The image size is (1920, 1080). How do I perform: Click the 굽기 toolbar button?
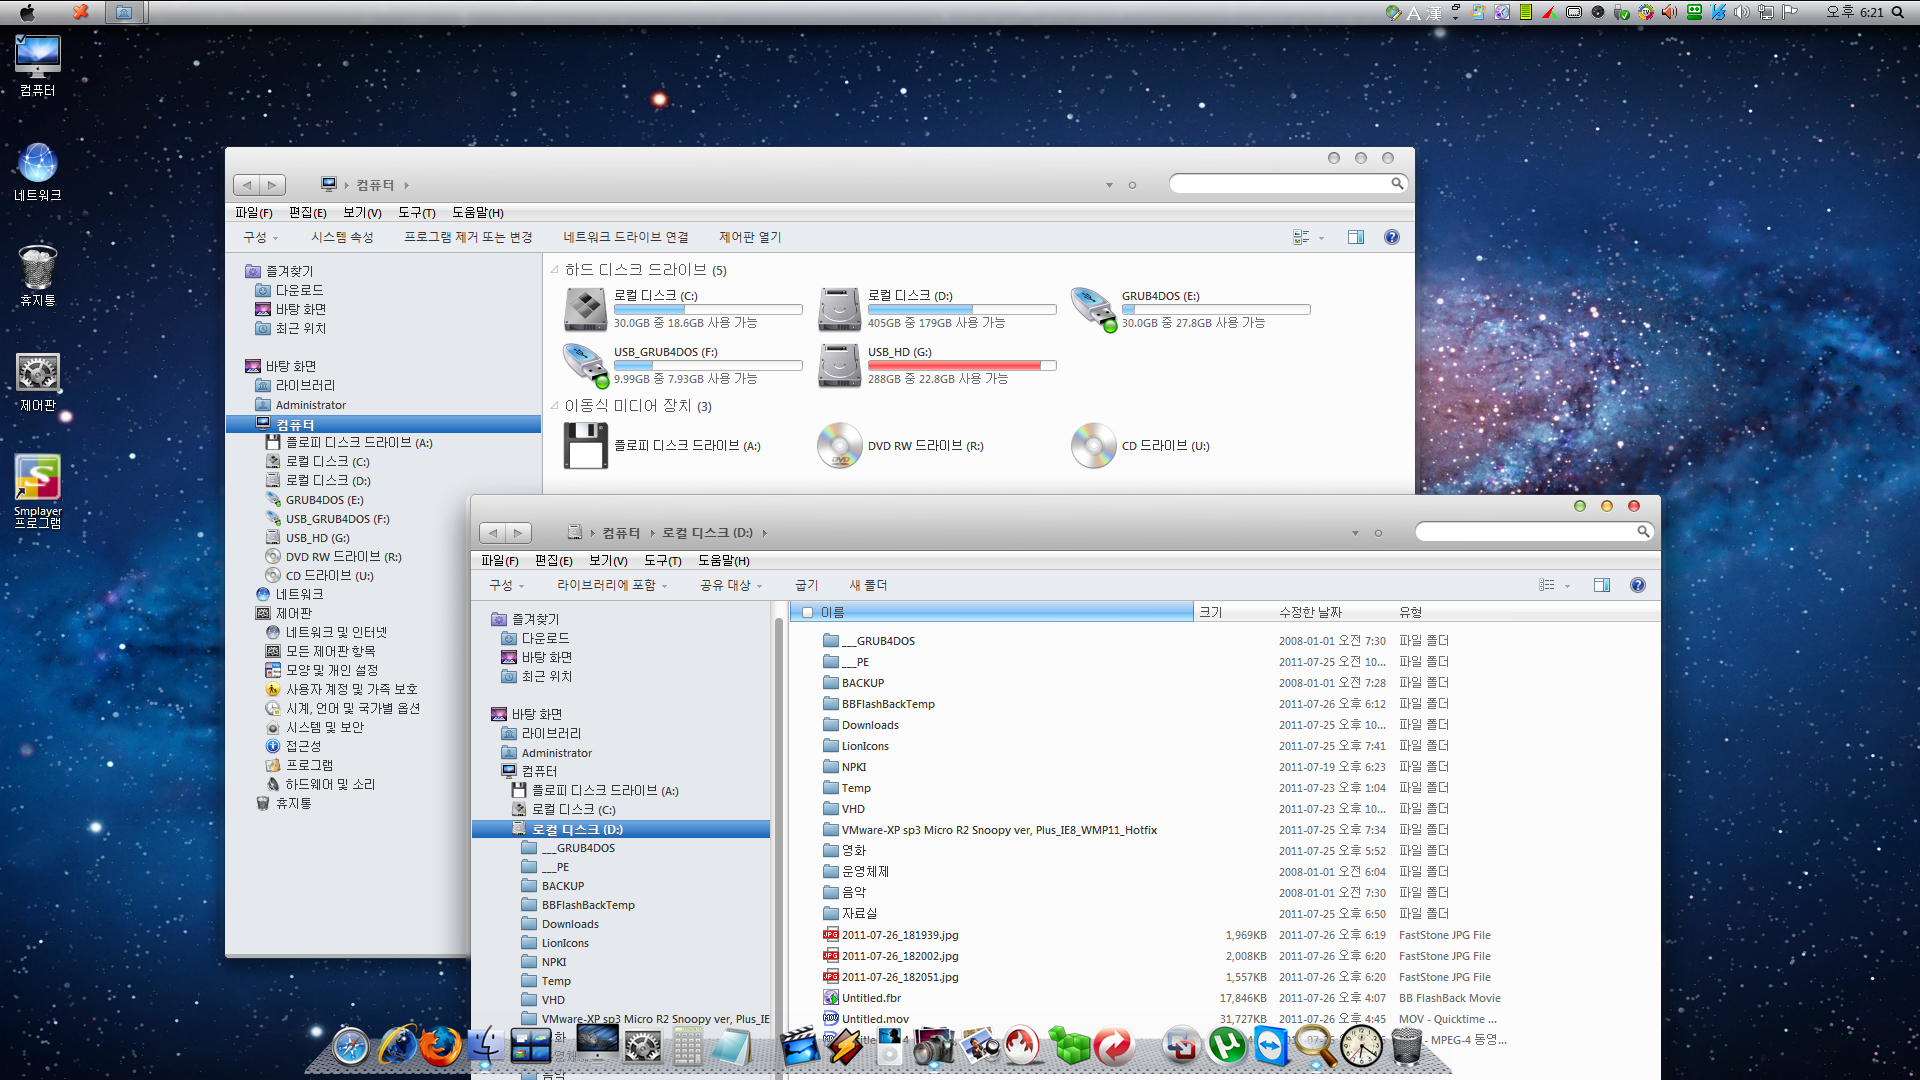(806, 585)
